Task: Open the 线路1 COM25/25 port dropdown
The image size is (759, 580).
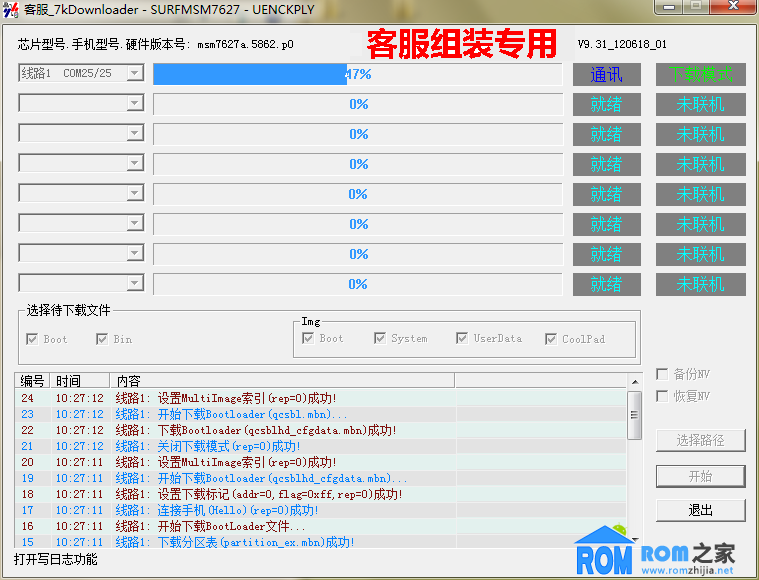Action: pyautogui.click(x=81, y=73)
